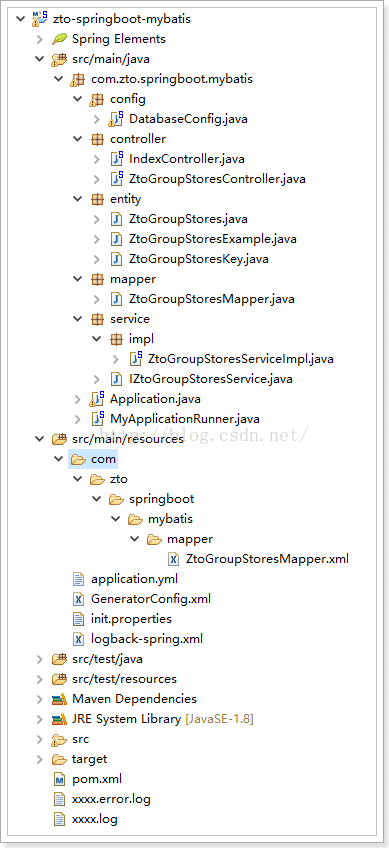Click the impl package icon
This screenshot has width=389, height=848.
[116, 339]
